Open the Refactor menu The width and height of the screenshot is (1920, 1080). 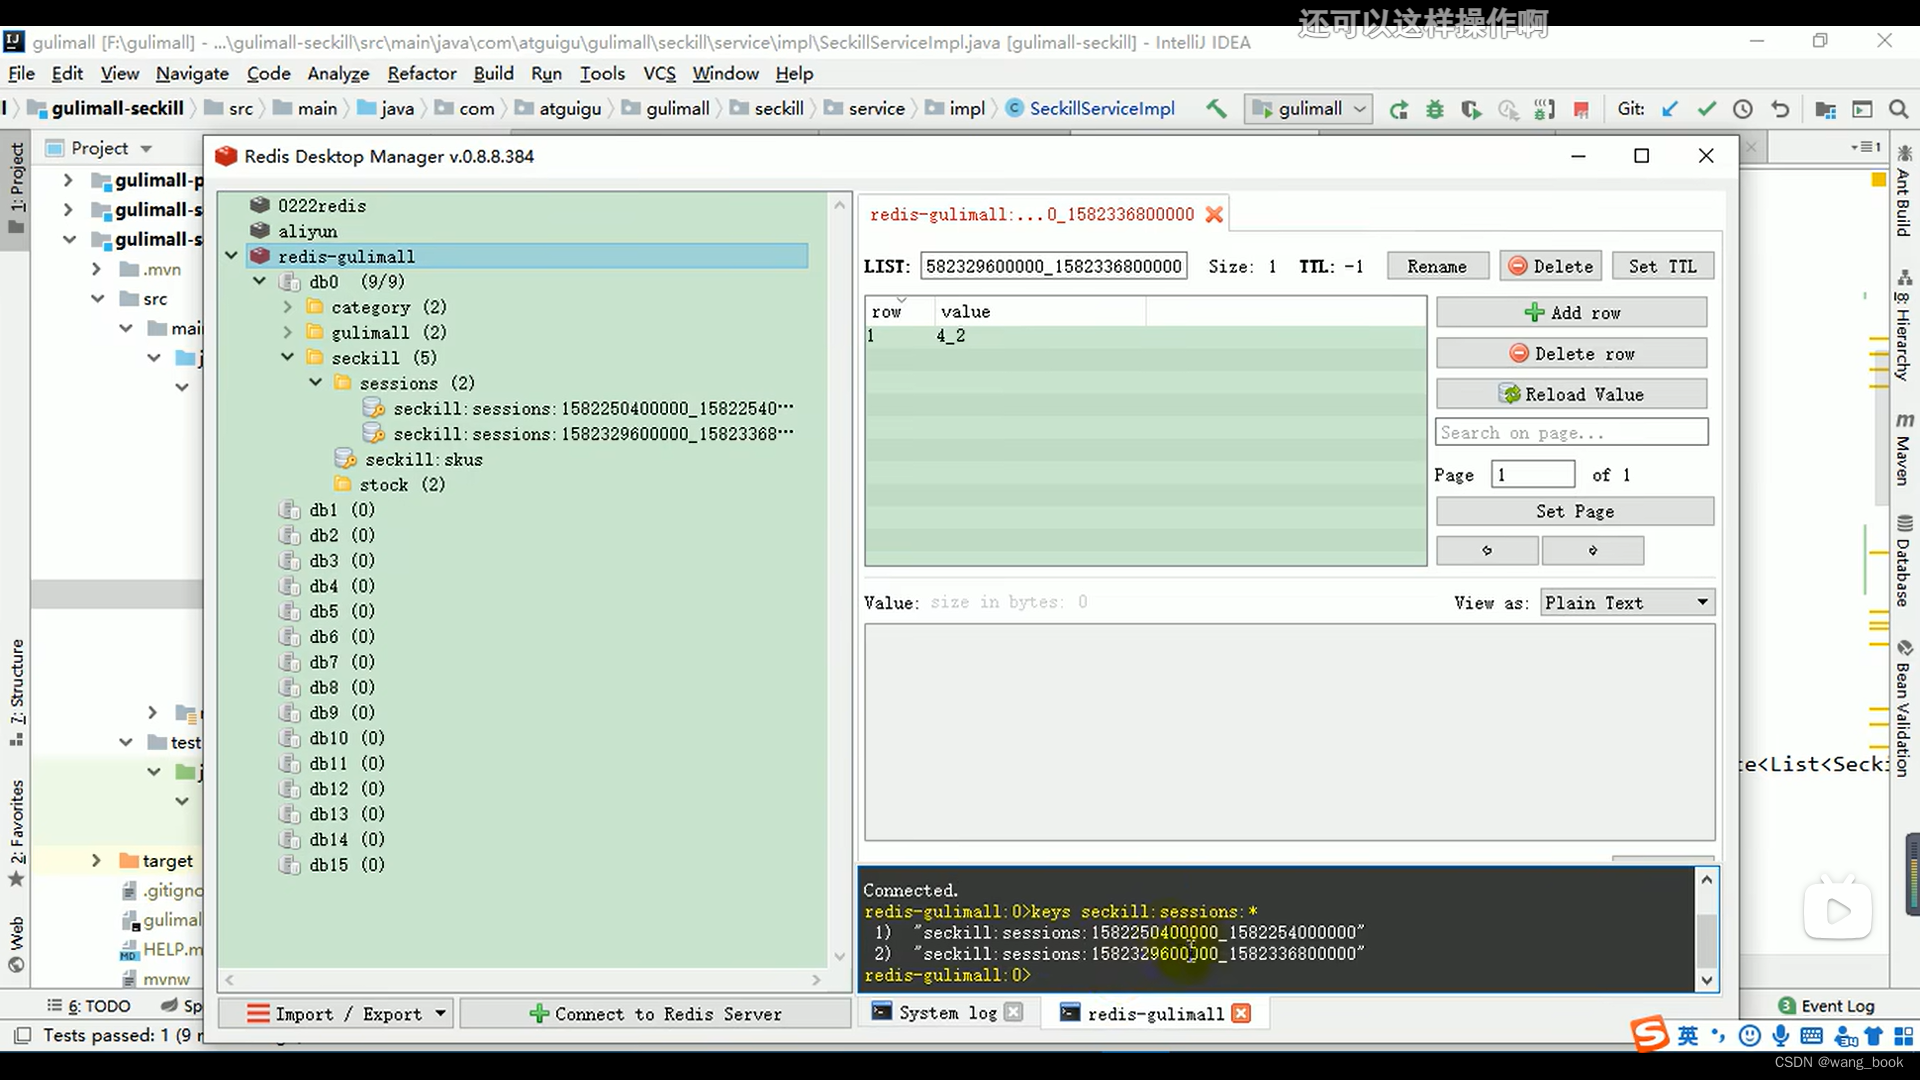(422, 73)
